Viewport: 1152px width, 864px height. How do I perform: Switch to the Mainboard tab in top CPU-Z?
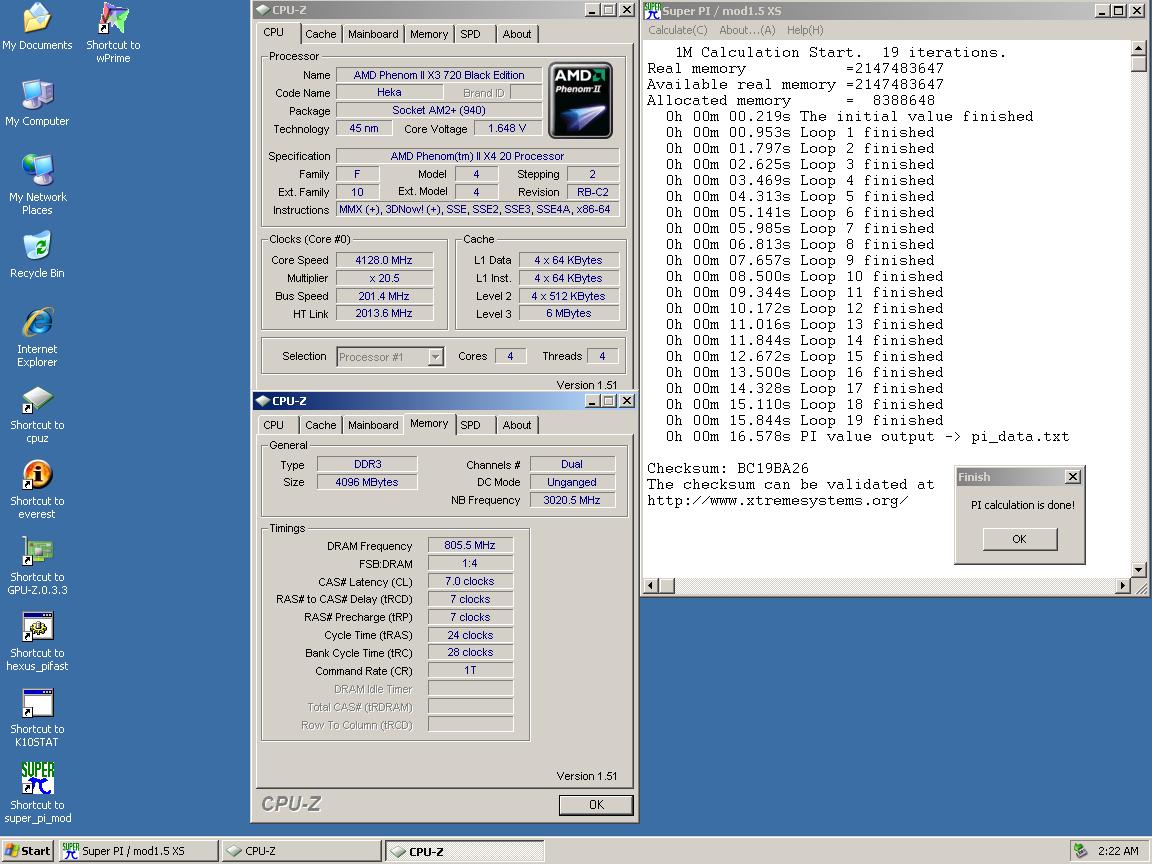click(373, 34)
